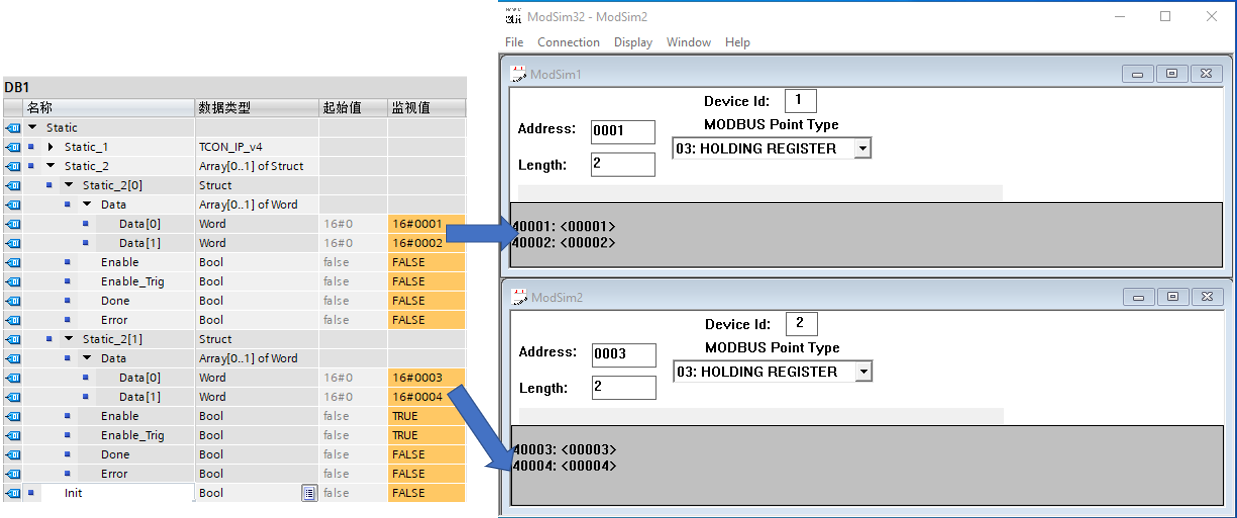Click monitor value 16#0003
This screenshot has width=1237, height=518.
pos(427,378)
